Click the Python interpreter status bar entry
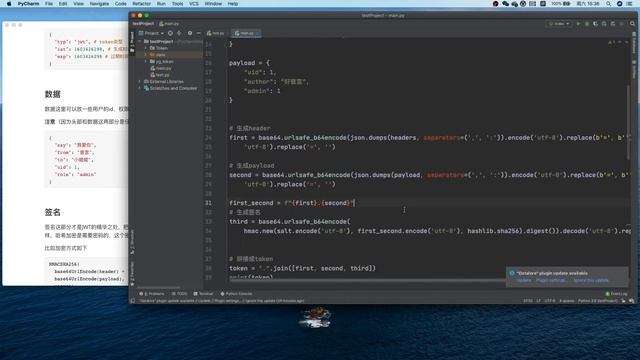Screen dimensions: 640x360 (598, 301)
